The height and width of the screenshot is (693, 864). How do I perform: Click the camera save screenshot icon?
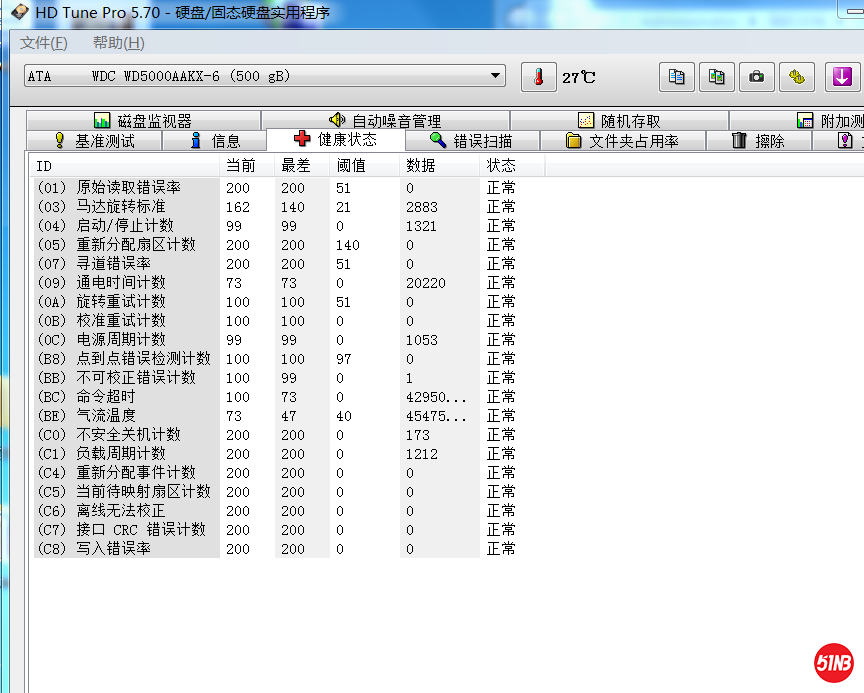(x=757, y=77)
